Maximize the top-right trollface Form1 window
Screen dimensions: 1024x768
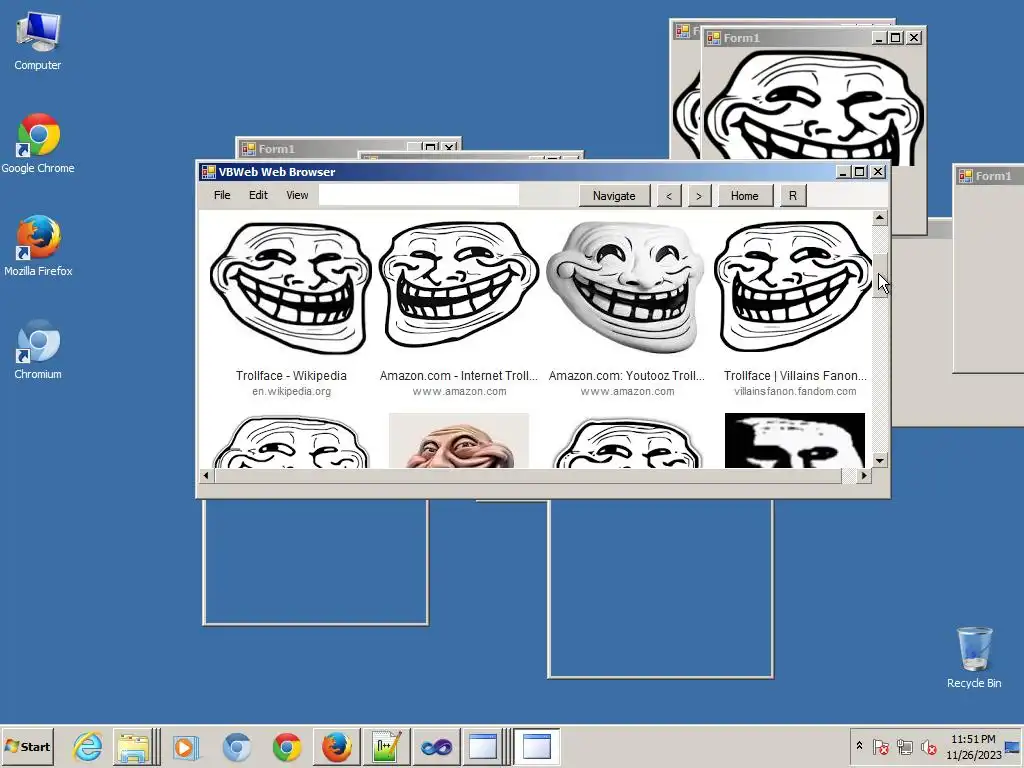(x=896, y=38)
